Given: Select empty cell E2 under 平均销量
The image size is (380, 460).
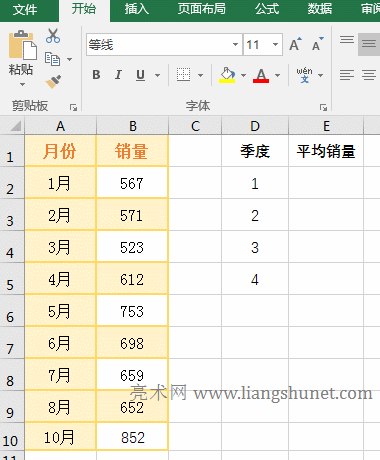Looking at the screenshot, I should click(326, 183).
